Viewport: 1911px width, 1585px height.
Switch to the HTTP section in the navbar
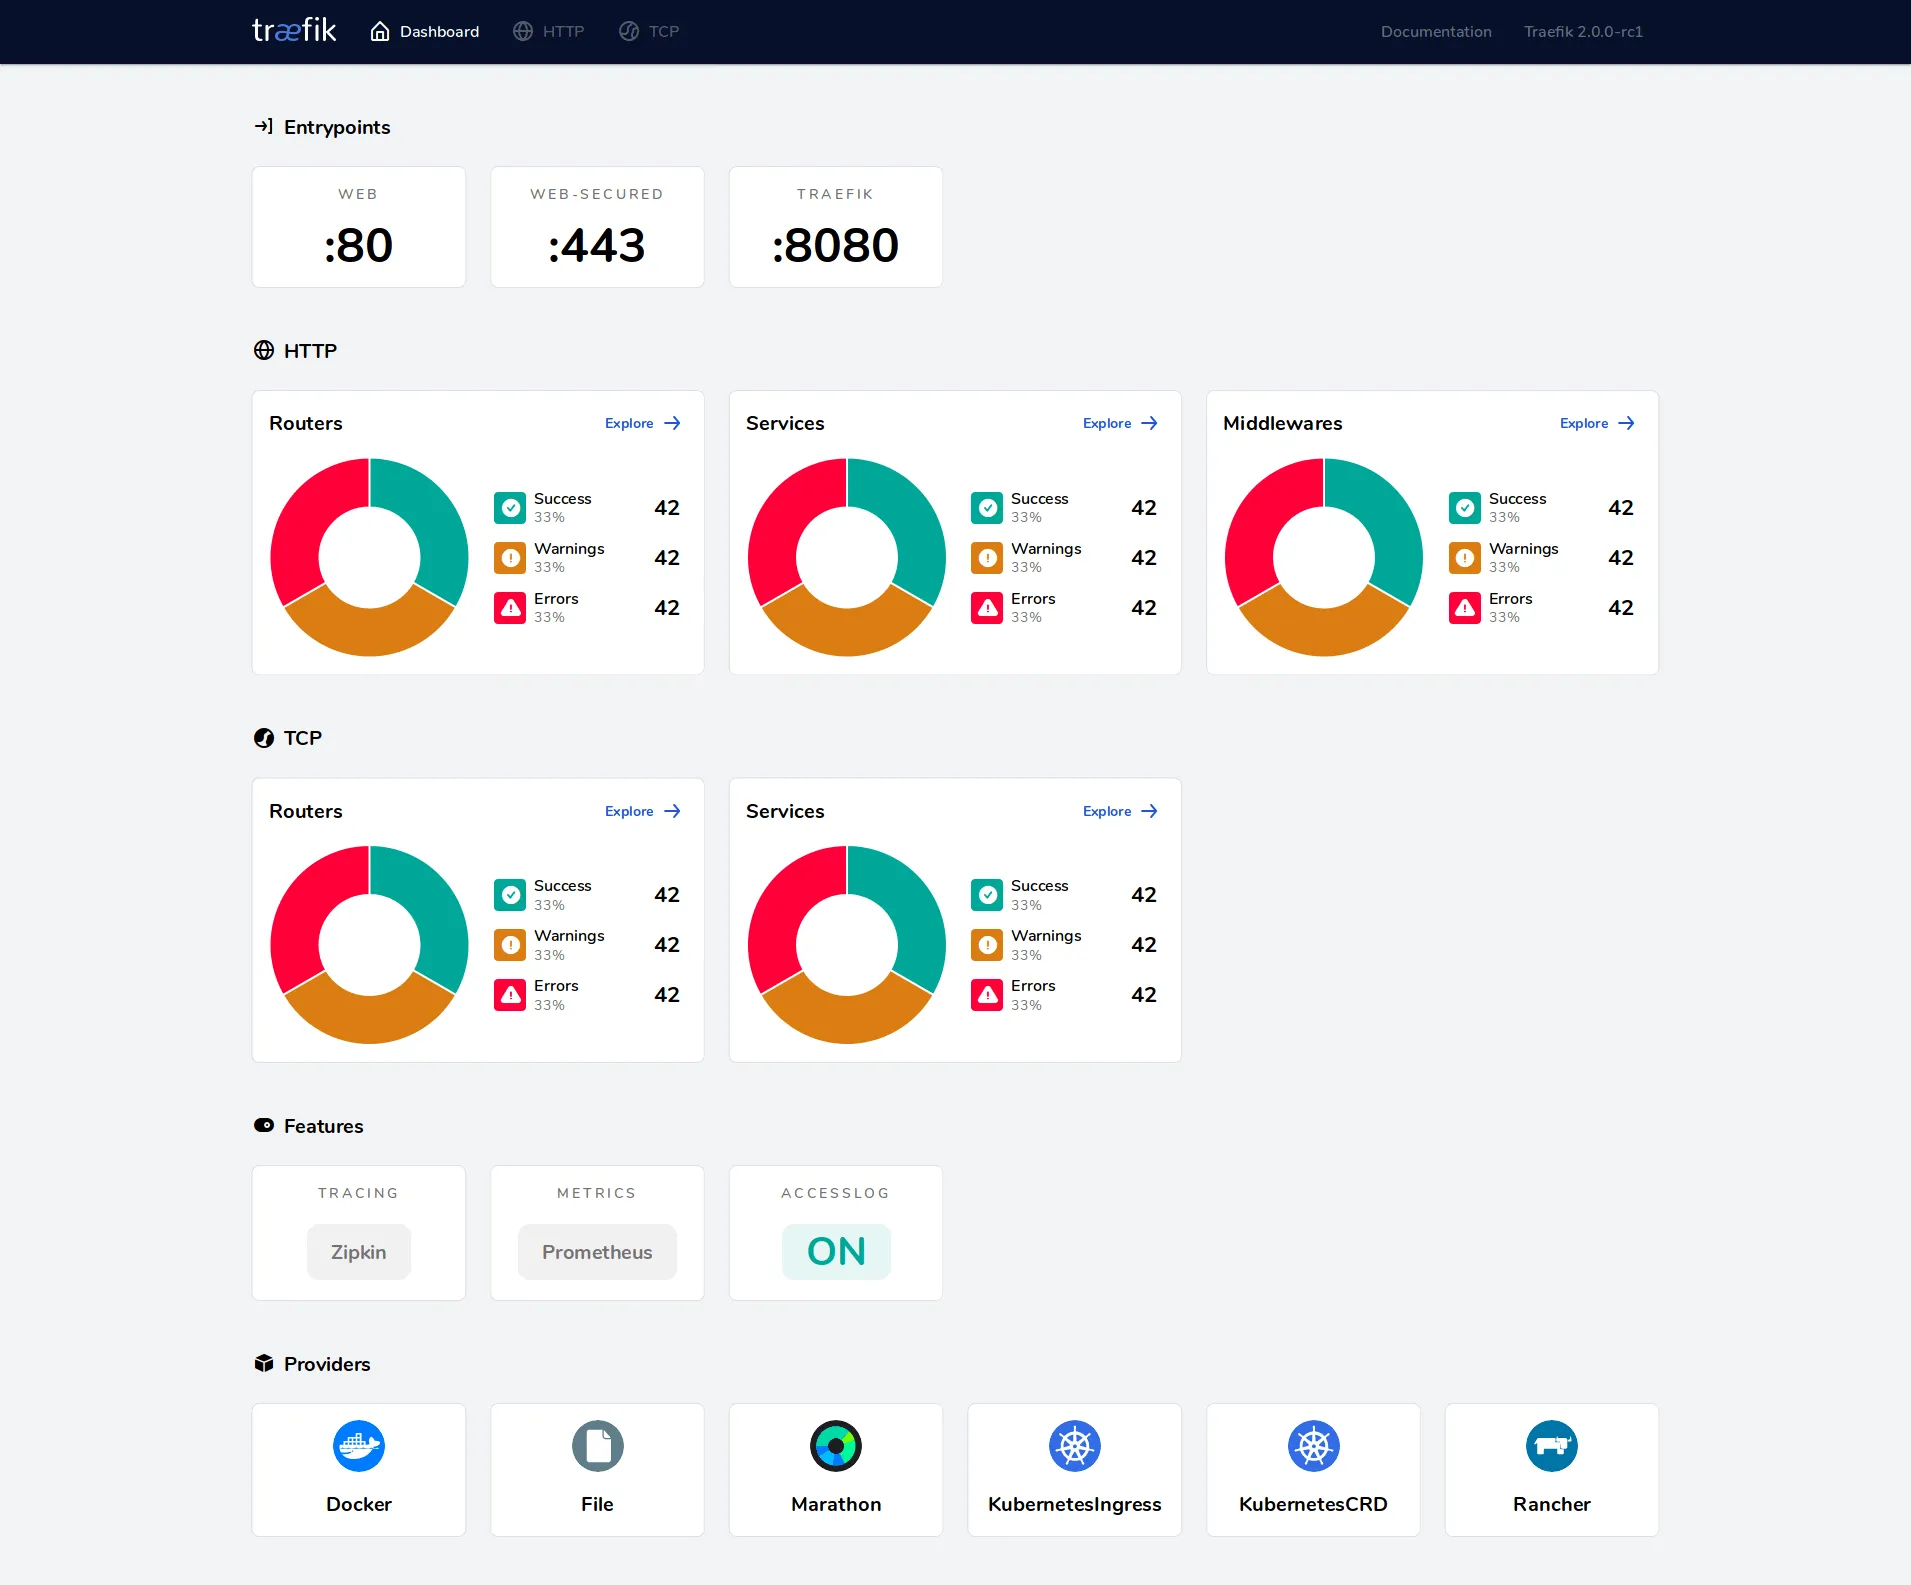pos(548,31)
